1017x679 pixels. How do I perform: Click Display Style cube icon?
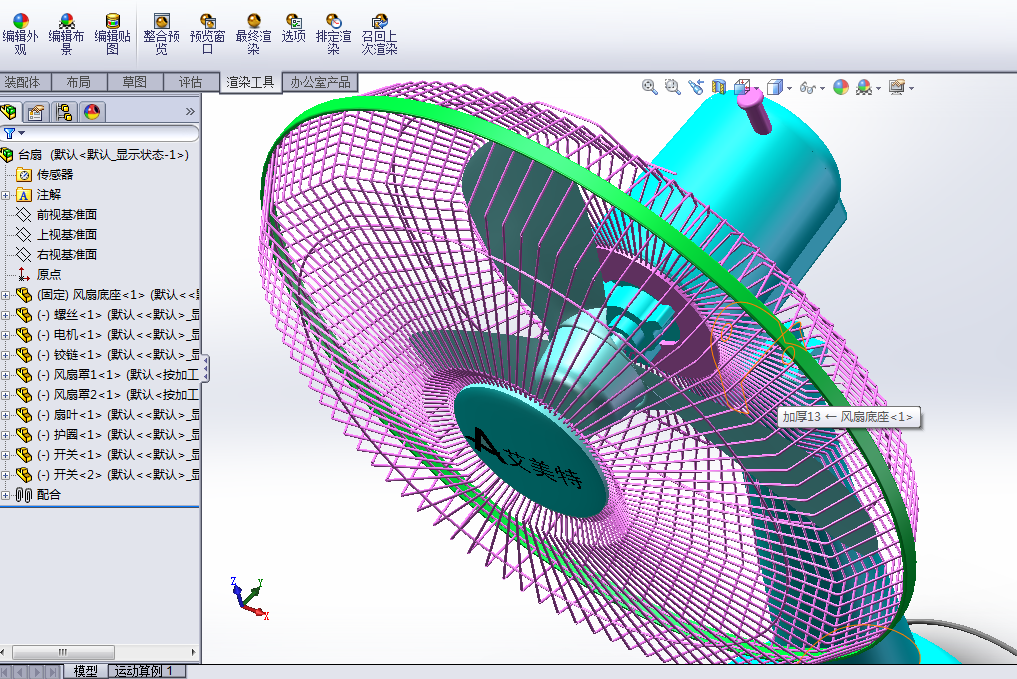coord(774,87)
